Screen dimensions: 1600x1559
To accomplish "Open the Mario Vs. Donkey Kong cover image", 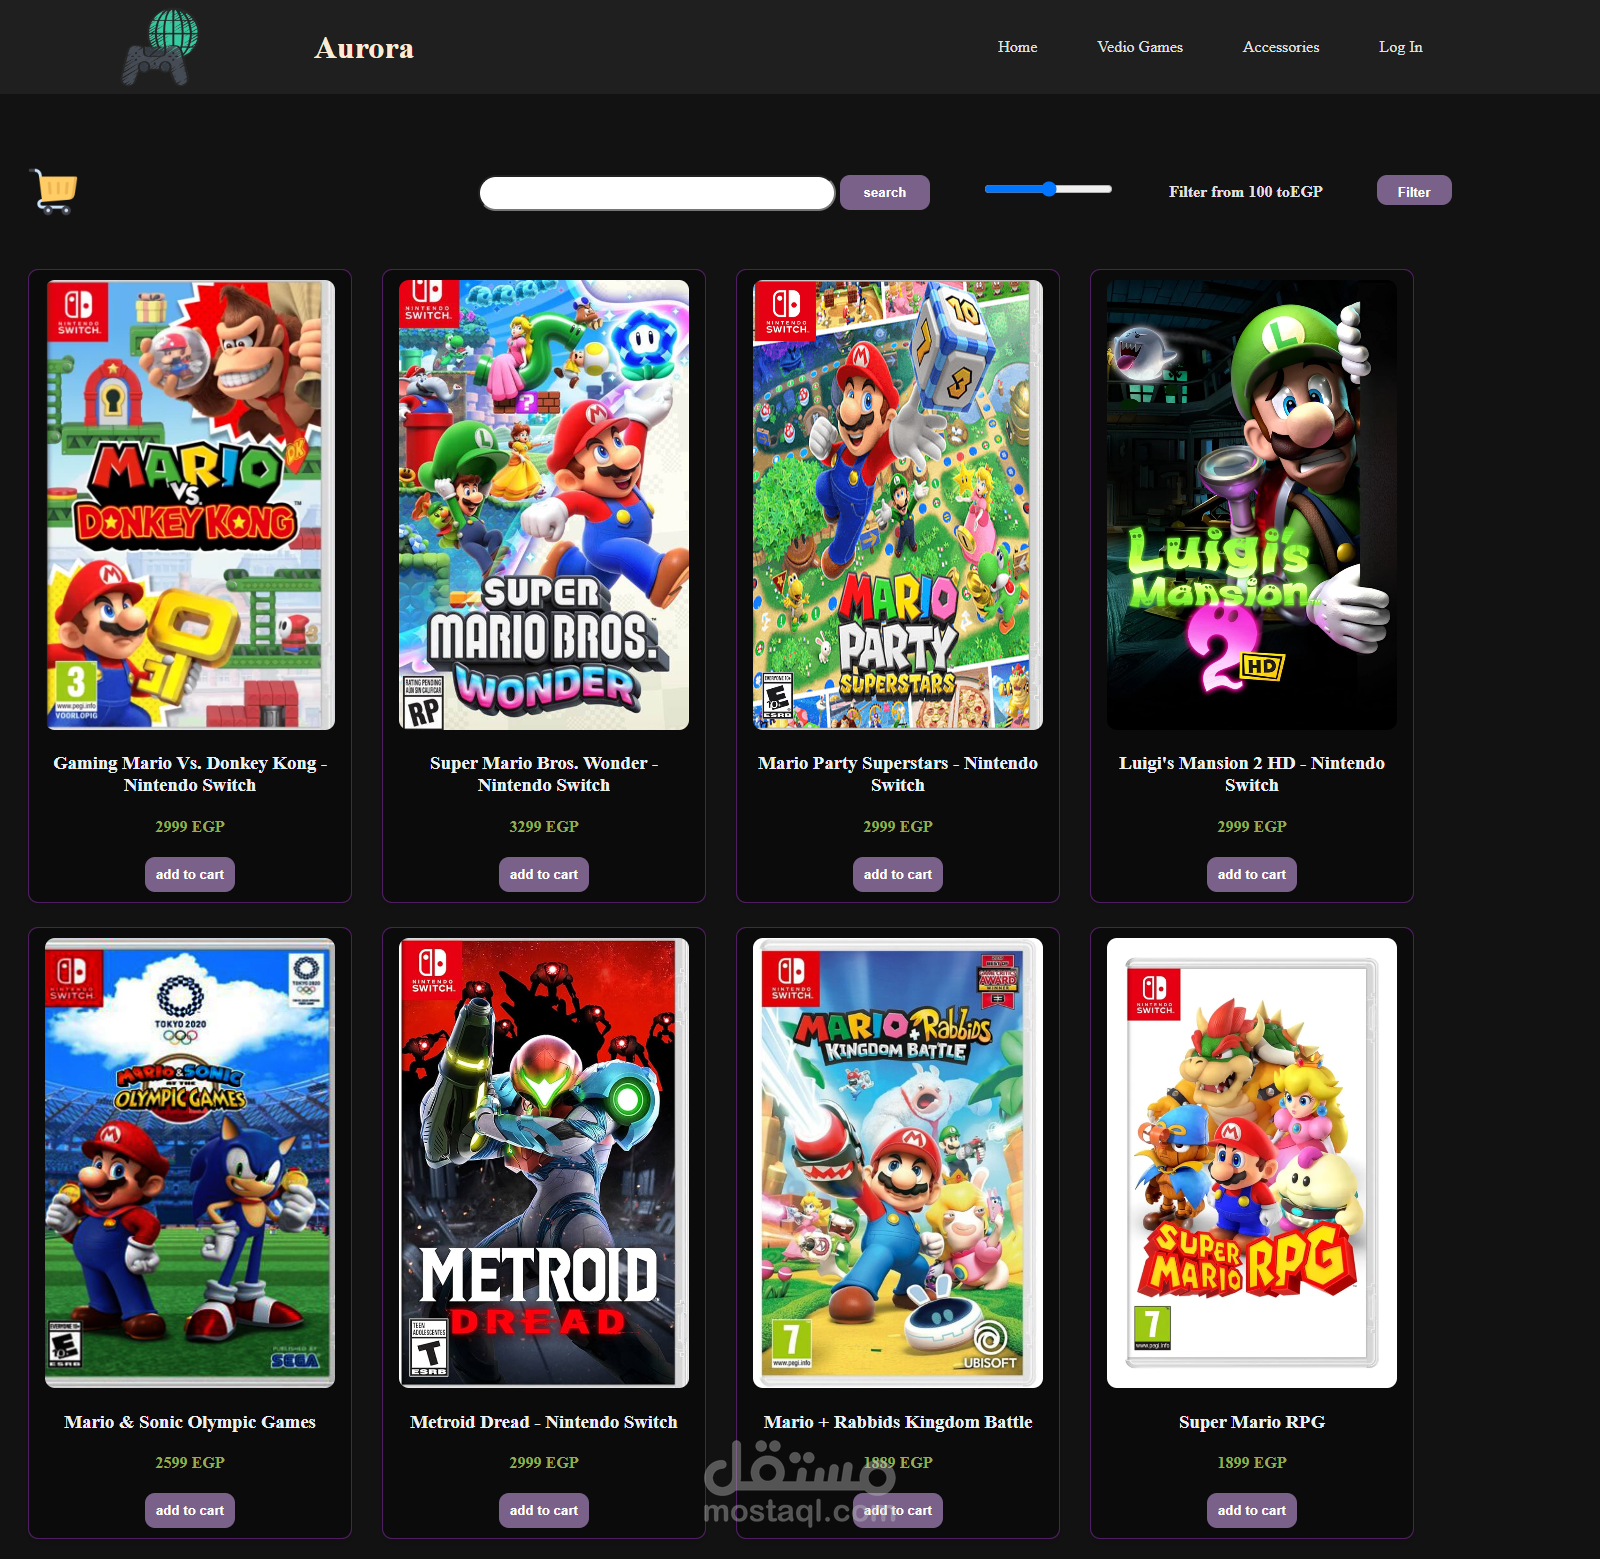I will pos(190,505).
